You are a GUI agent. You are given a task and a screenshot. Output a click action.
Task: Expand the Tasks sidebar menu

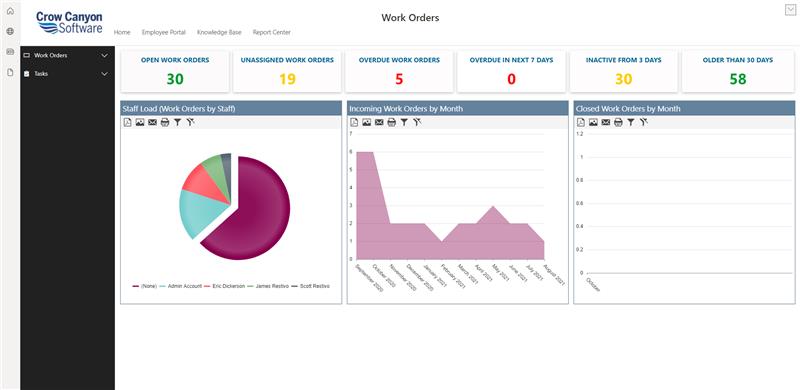(105, 74)
